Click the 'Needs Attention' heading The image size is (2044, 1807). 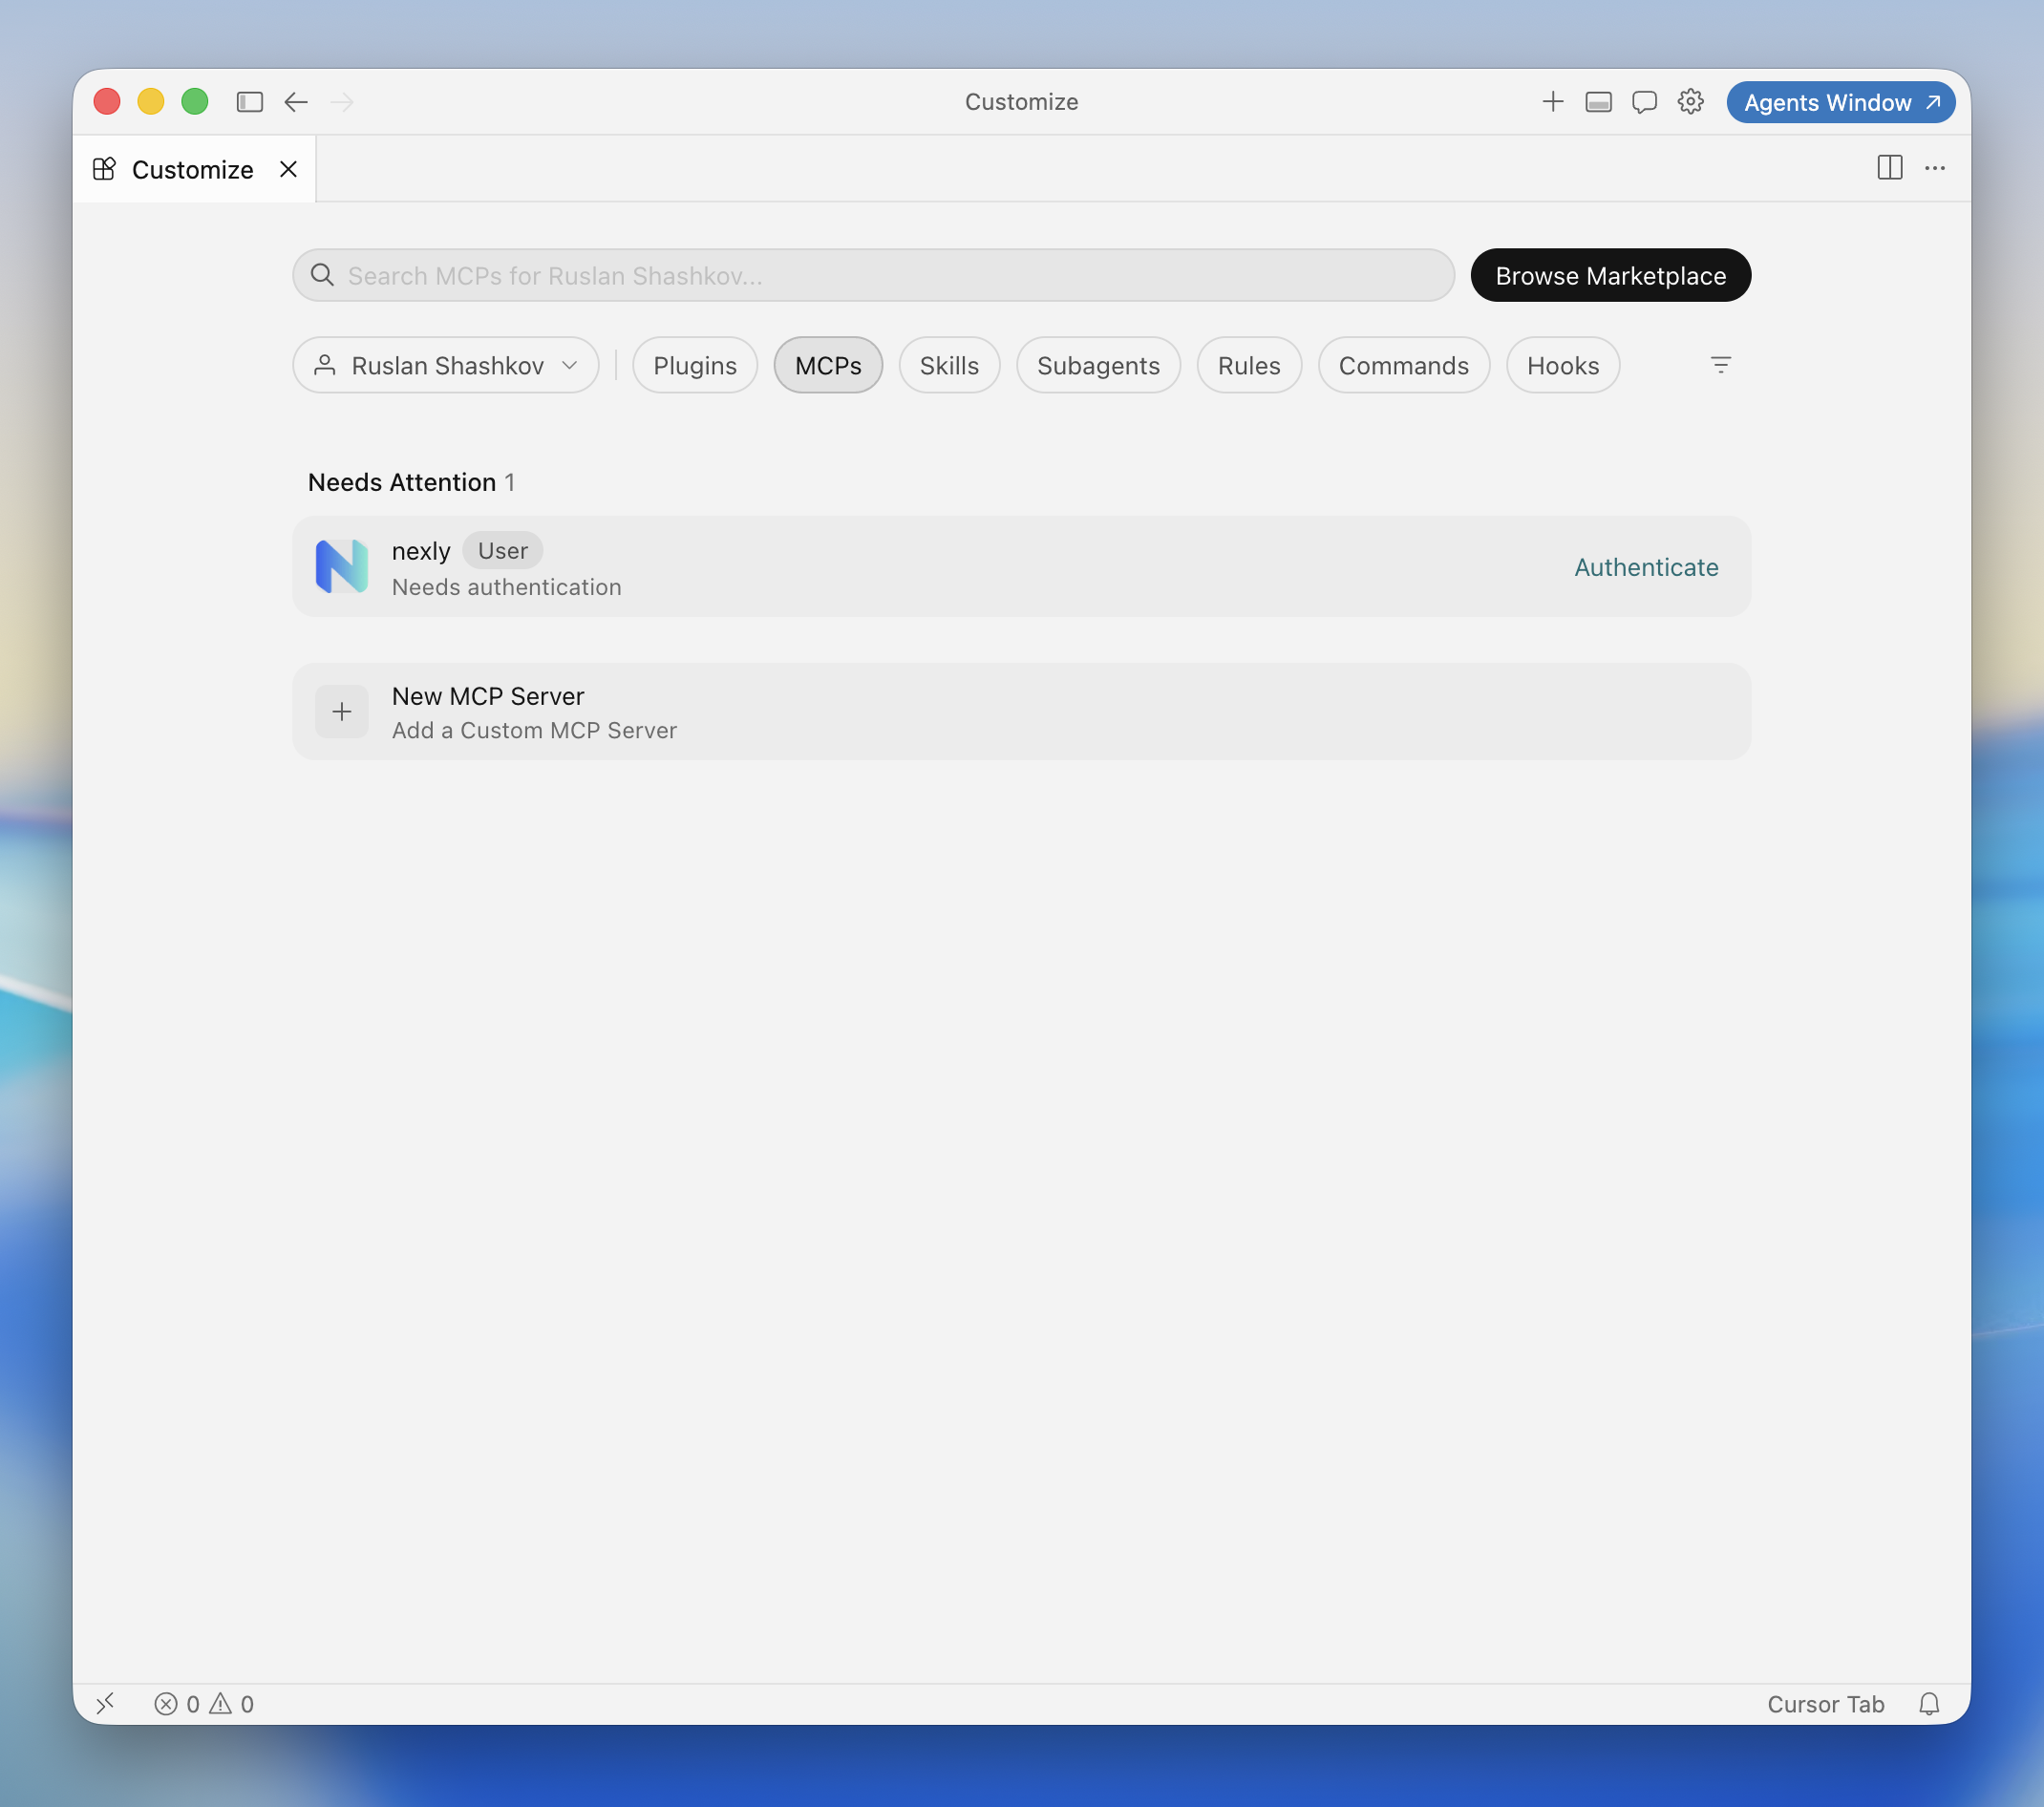click(x=401, y=482)
